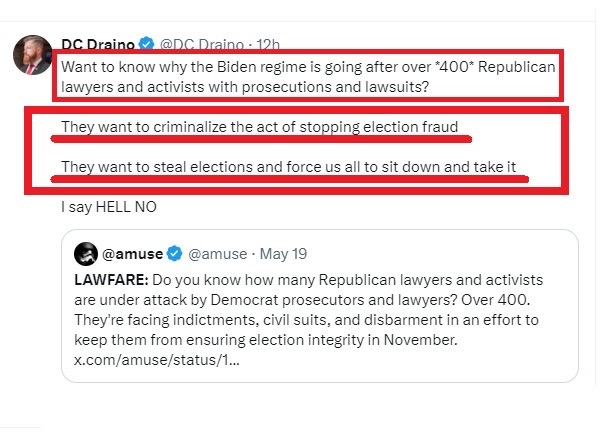
Task: Open the 12h tweet timestamp
Action: coord(268,43)
